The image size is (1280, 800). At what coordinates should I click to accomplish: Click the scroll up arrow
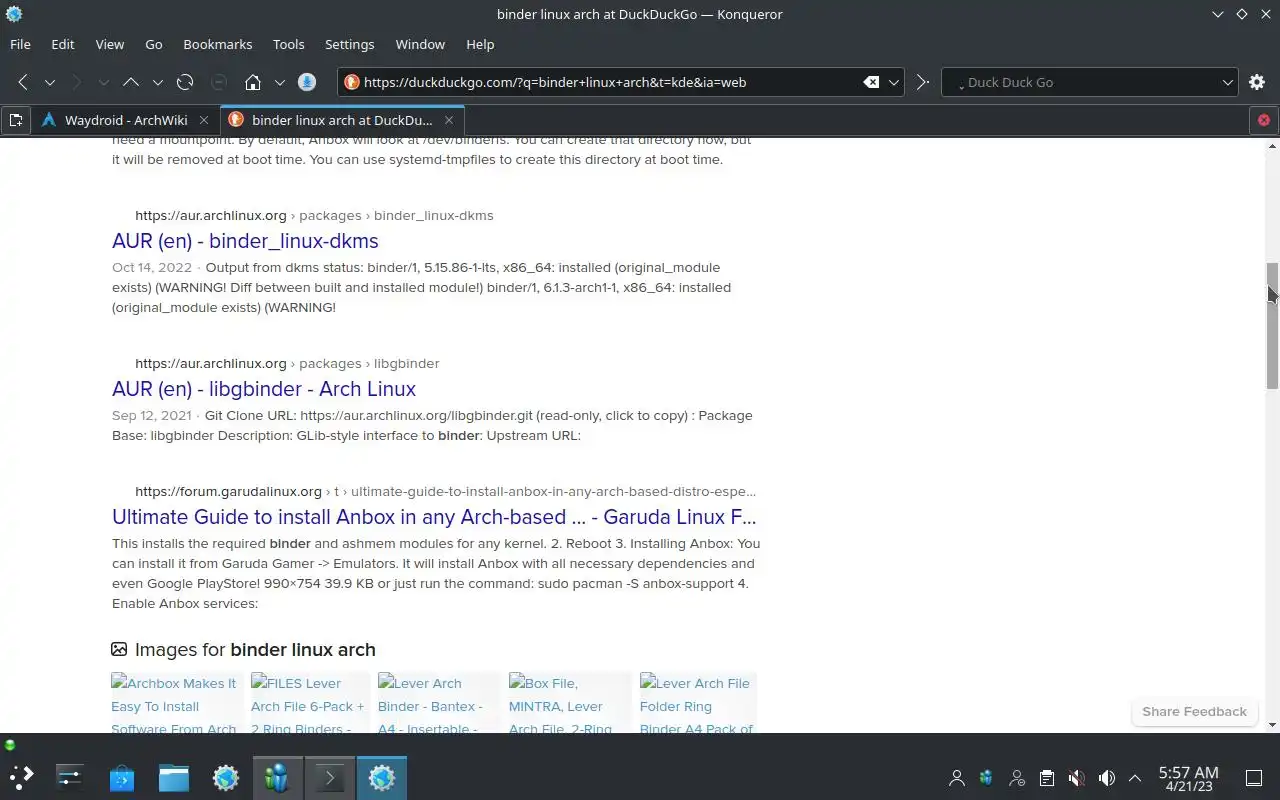click(x=1272, y=147)
